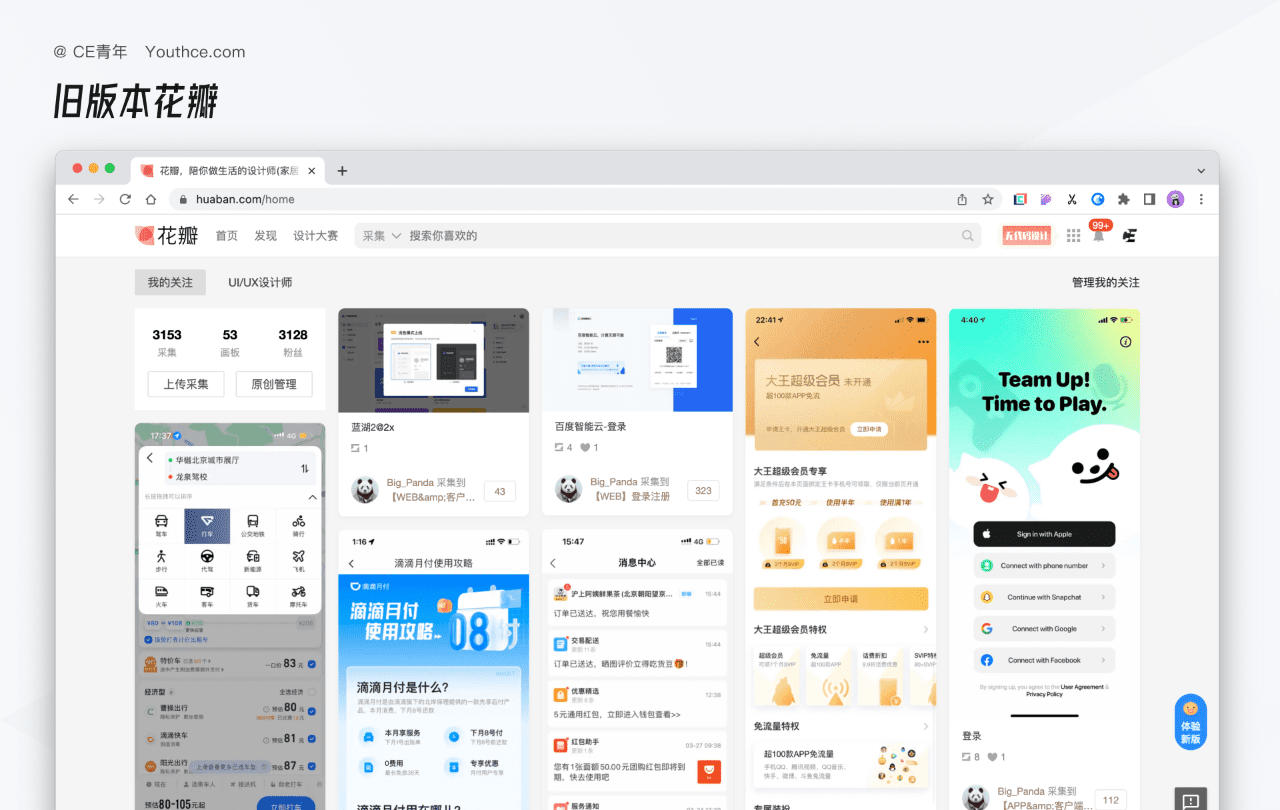1280x810 pixels.
Task: Open the map ride-hailing pin thumbnail
Action: coord(230,616)
